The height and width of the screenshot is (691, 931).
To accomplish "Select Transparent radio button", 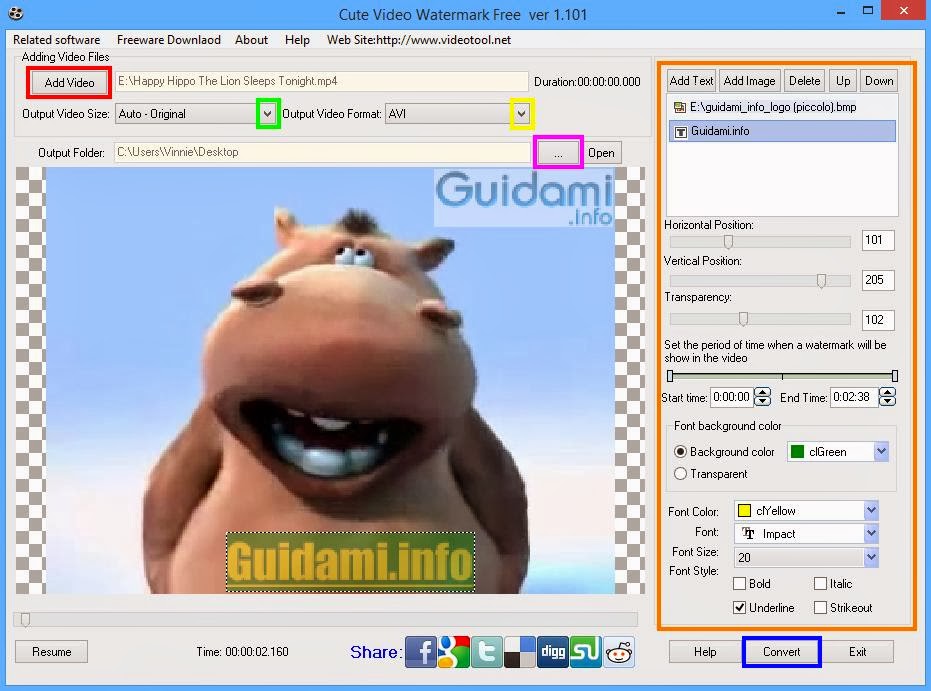I will click(x=680, y=474).
